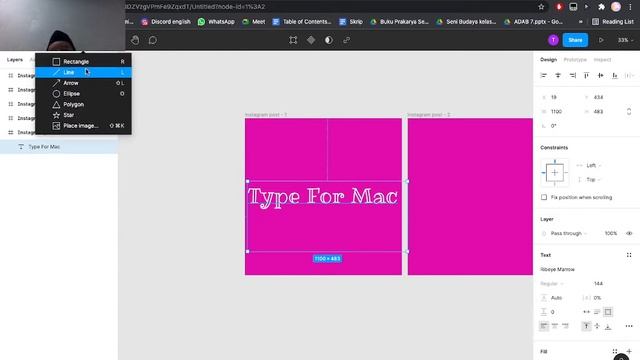This screenshot has width=640, height=360.
Task: Toggle constrain proportions link icon
Action: [x=629, y=111]
